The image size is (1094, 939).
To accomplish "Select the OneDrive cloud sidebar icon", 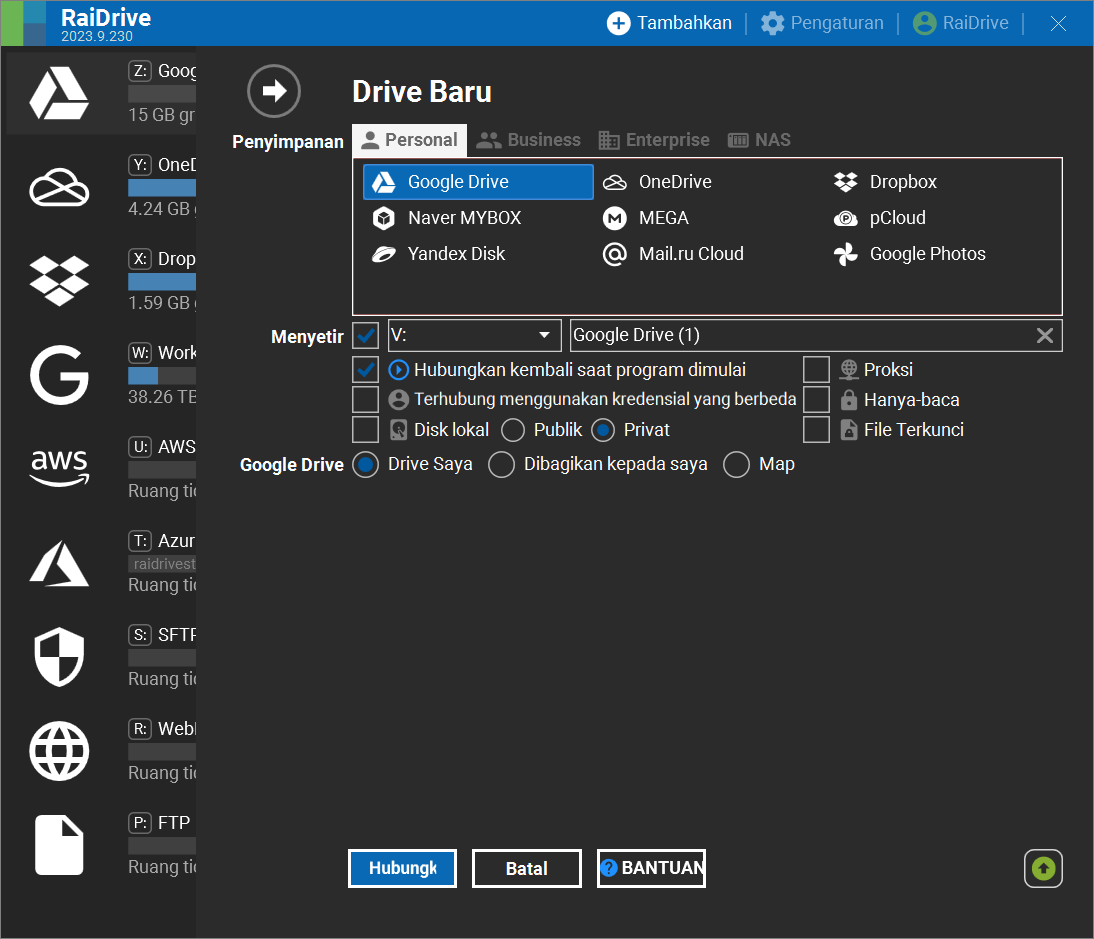I will 59,187.
